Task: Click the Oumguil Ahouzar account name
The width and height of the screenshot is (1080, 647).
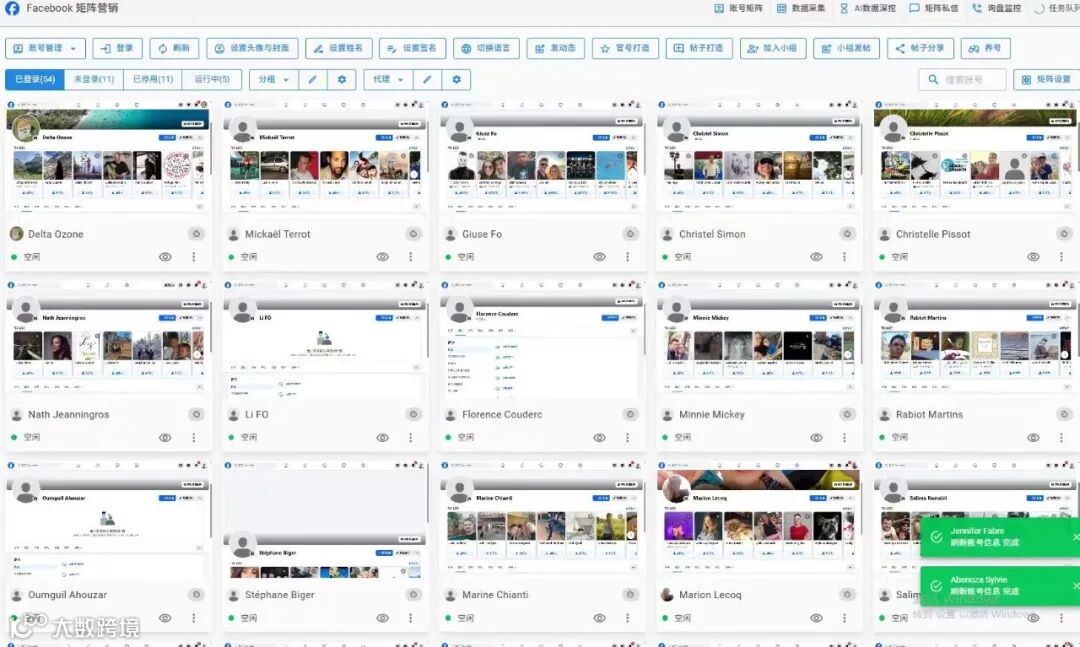Action: coord(68,595)
